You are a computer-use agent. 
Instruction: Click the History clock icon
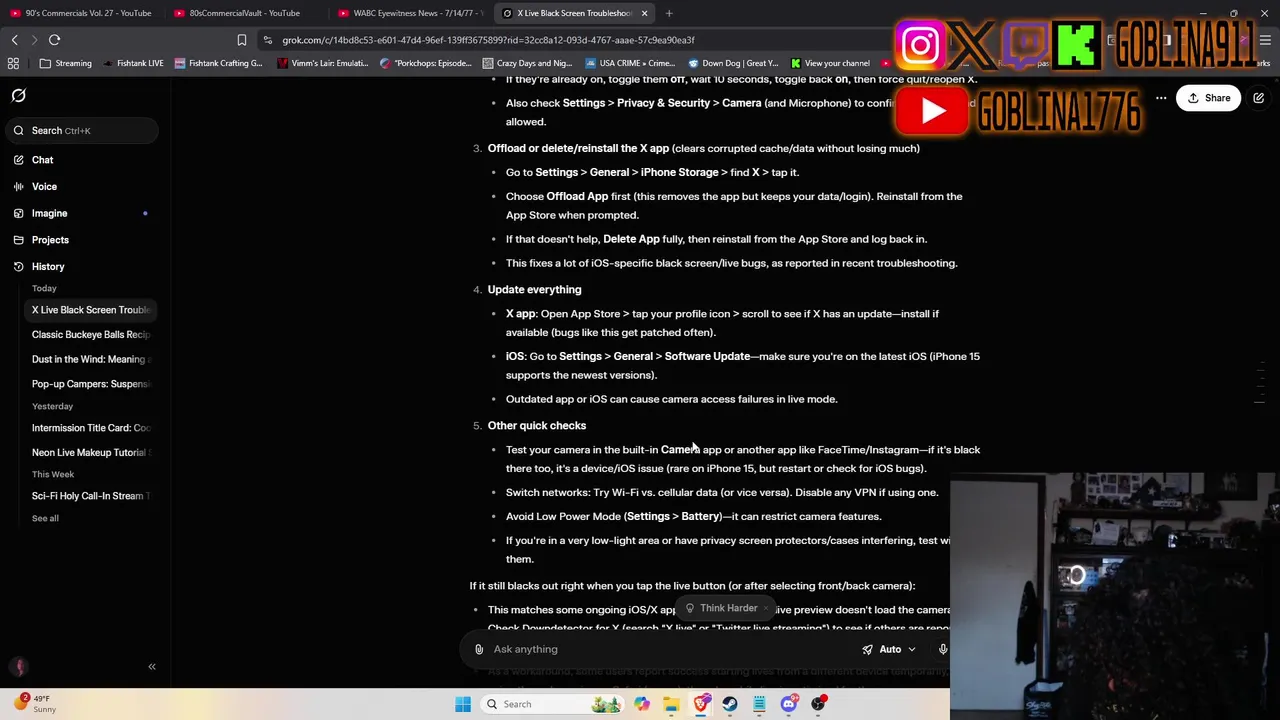click(18, 267)
